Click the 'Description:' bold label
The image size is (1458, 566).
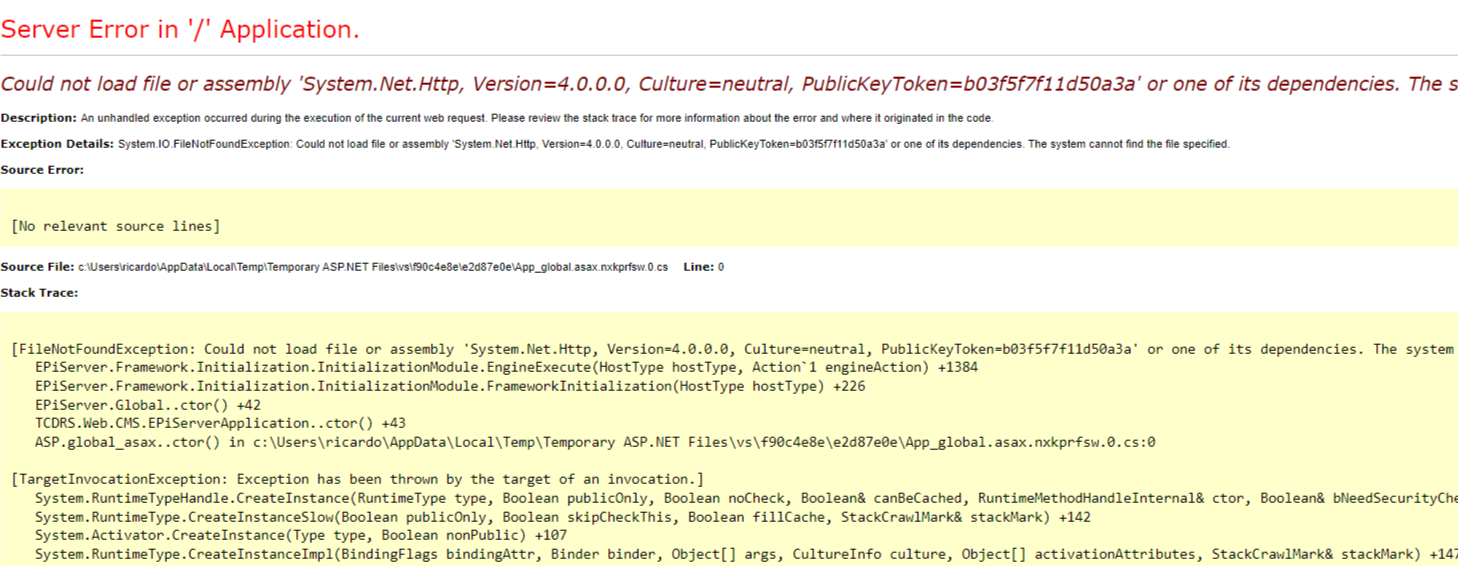coord(39,118)
